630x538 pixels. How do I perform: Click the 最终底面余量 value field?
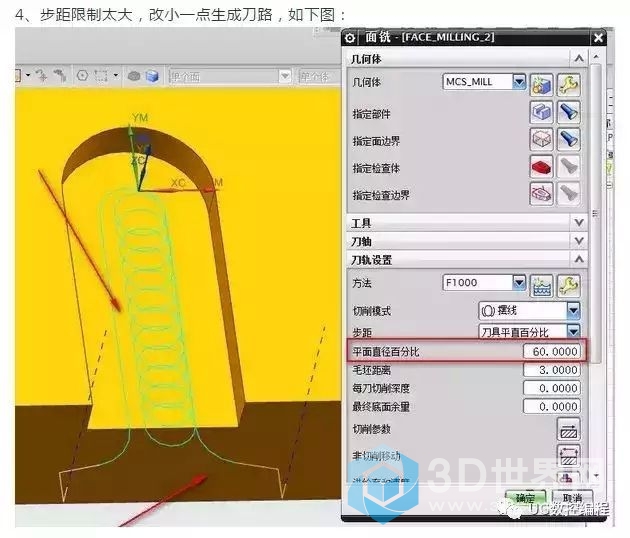(552, 407)
